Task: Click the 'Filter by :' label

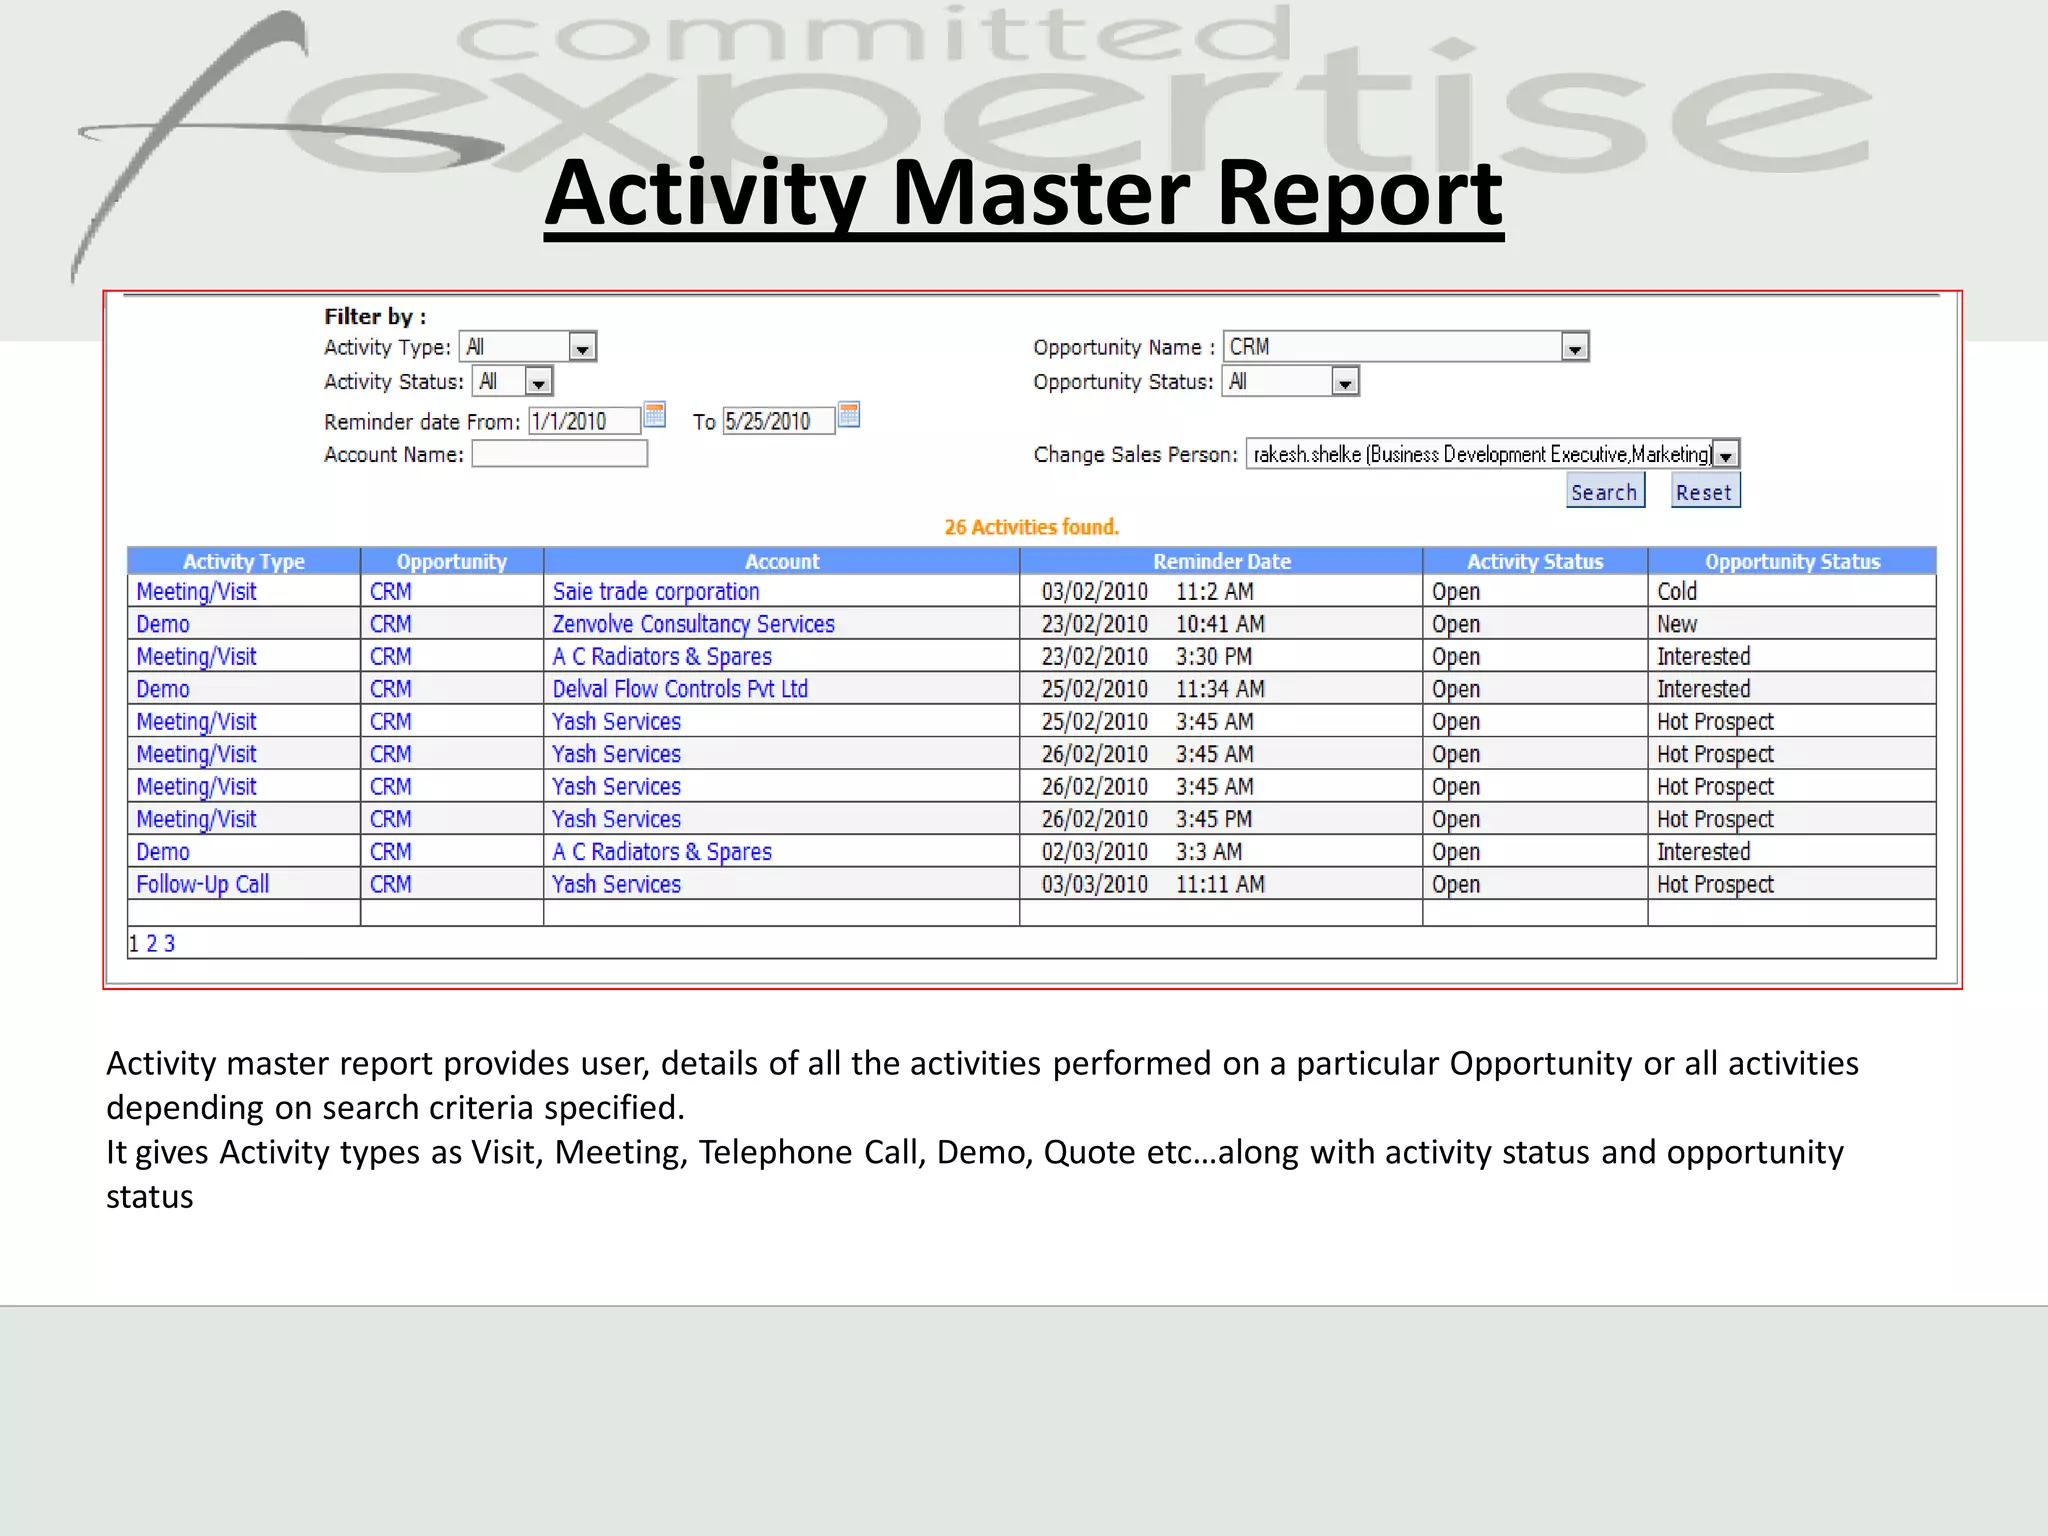Action: pos(375,316)
